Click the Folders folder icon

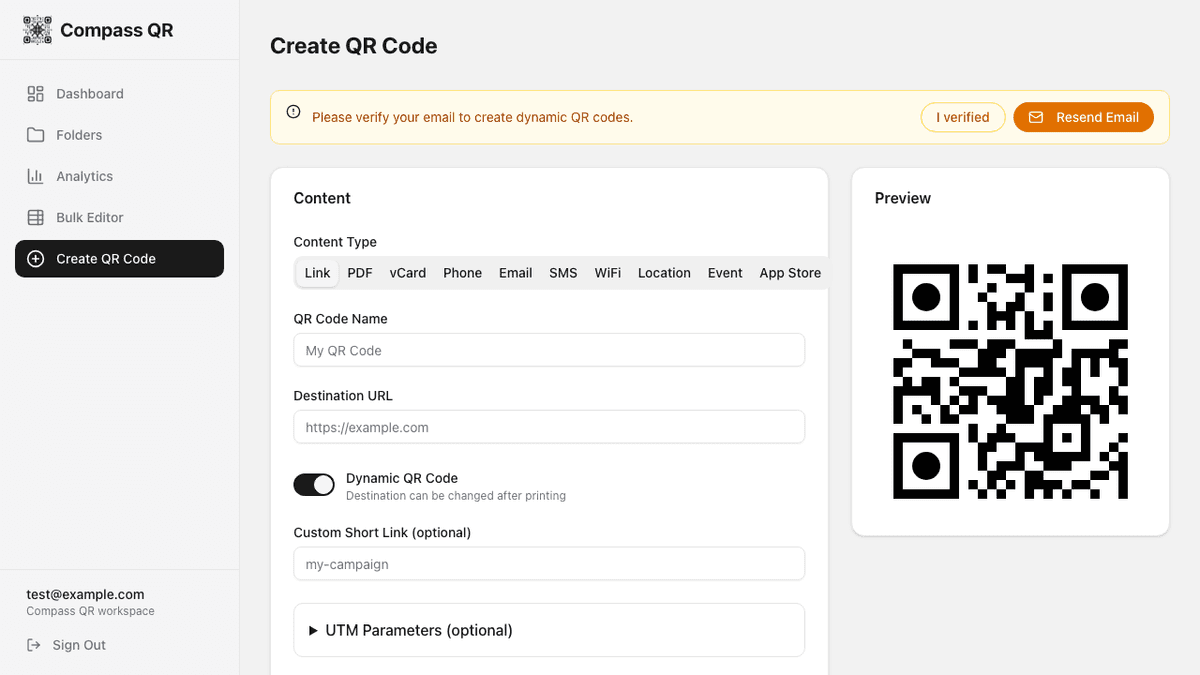click(x=36, y=135)
